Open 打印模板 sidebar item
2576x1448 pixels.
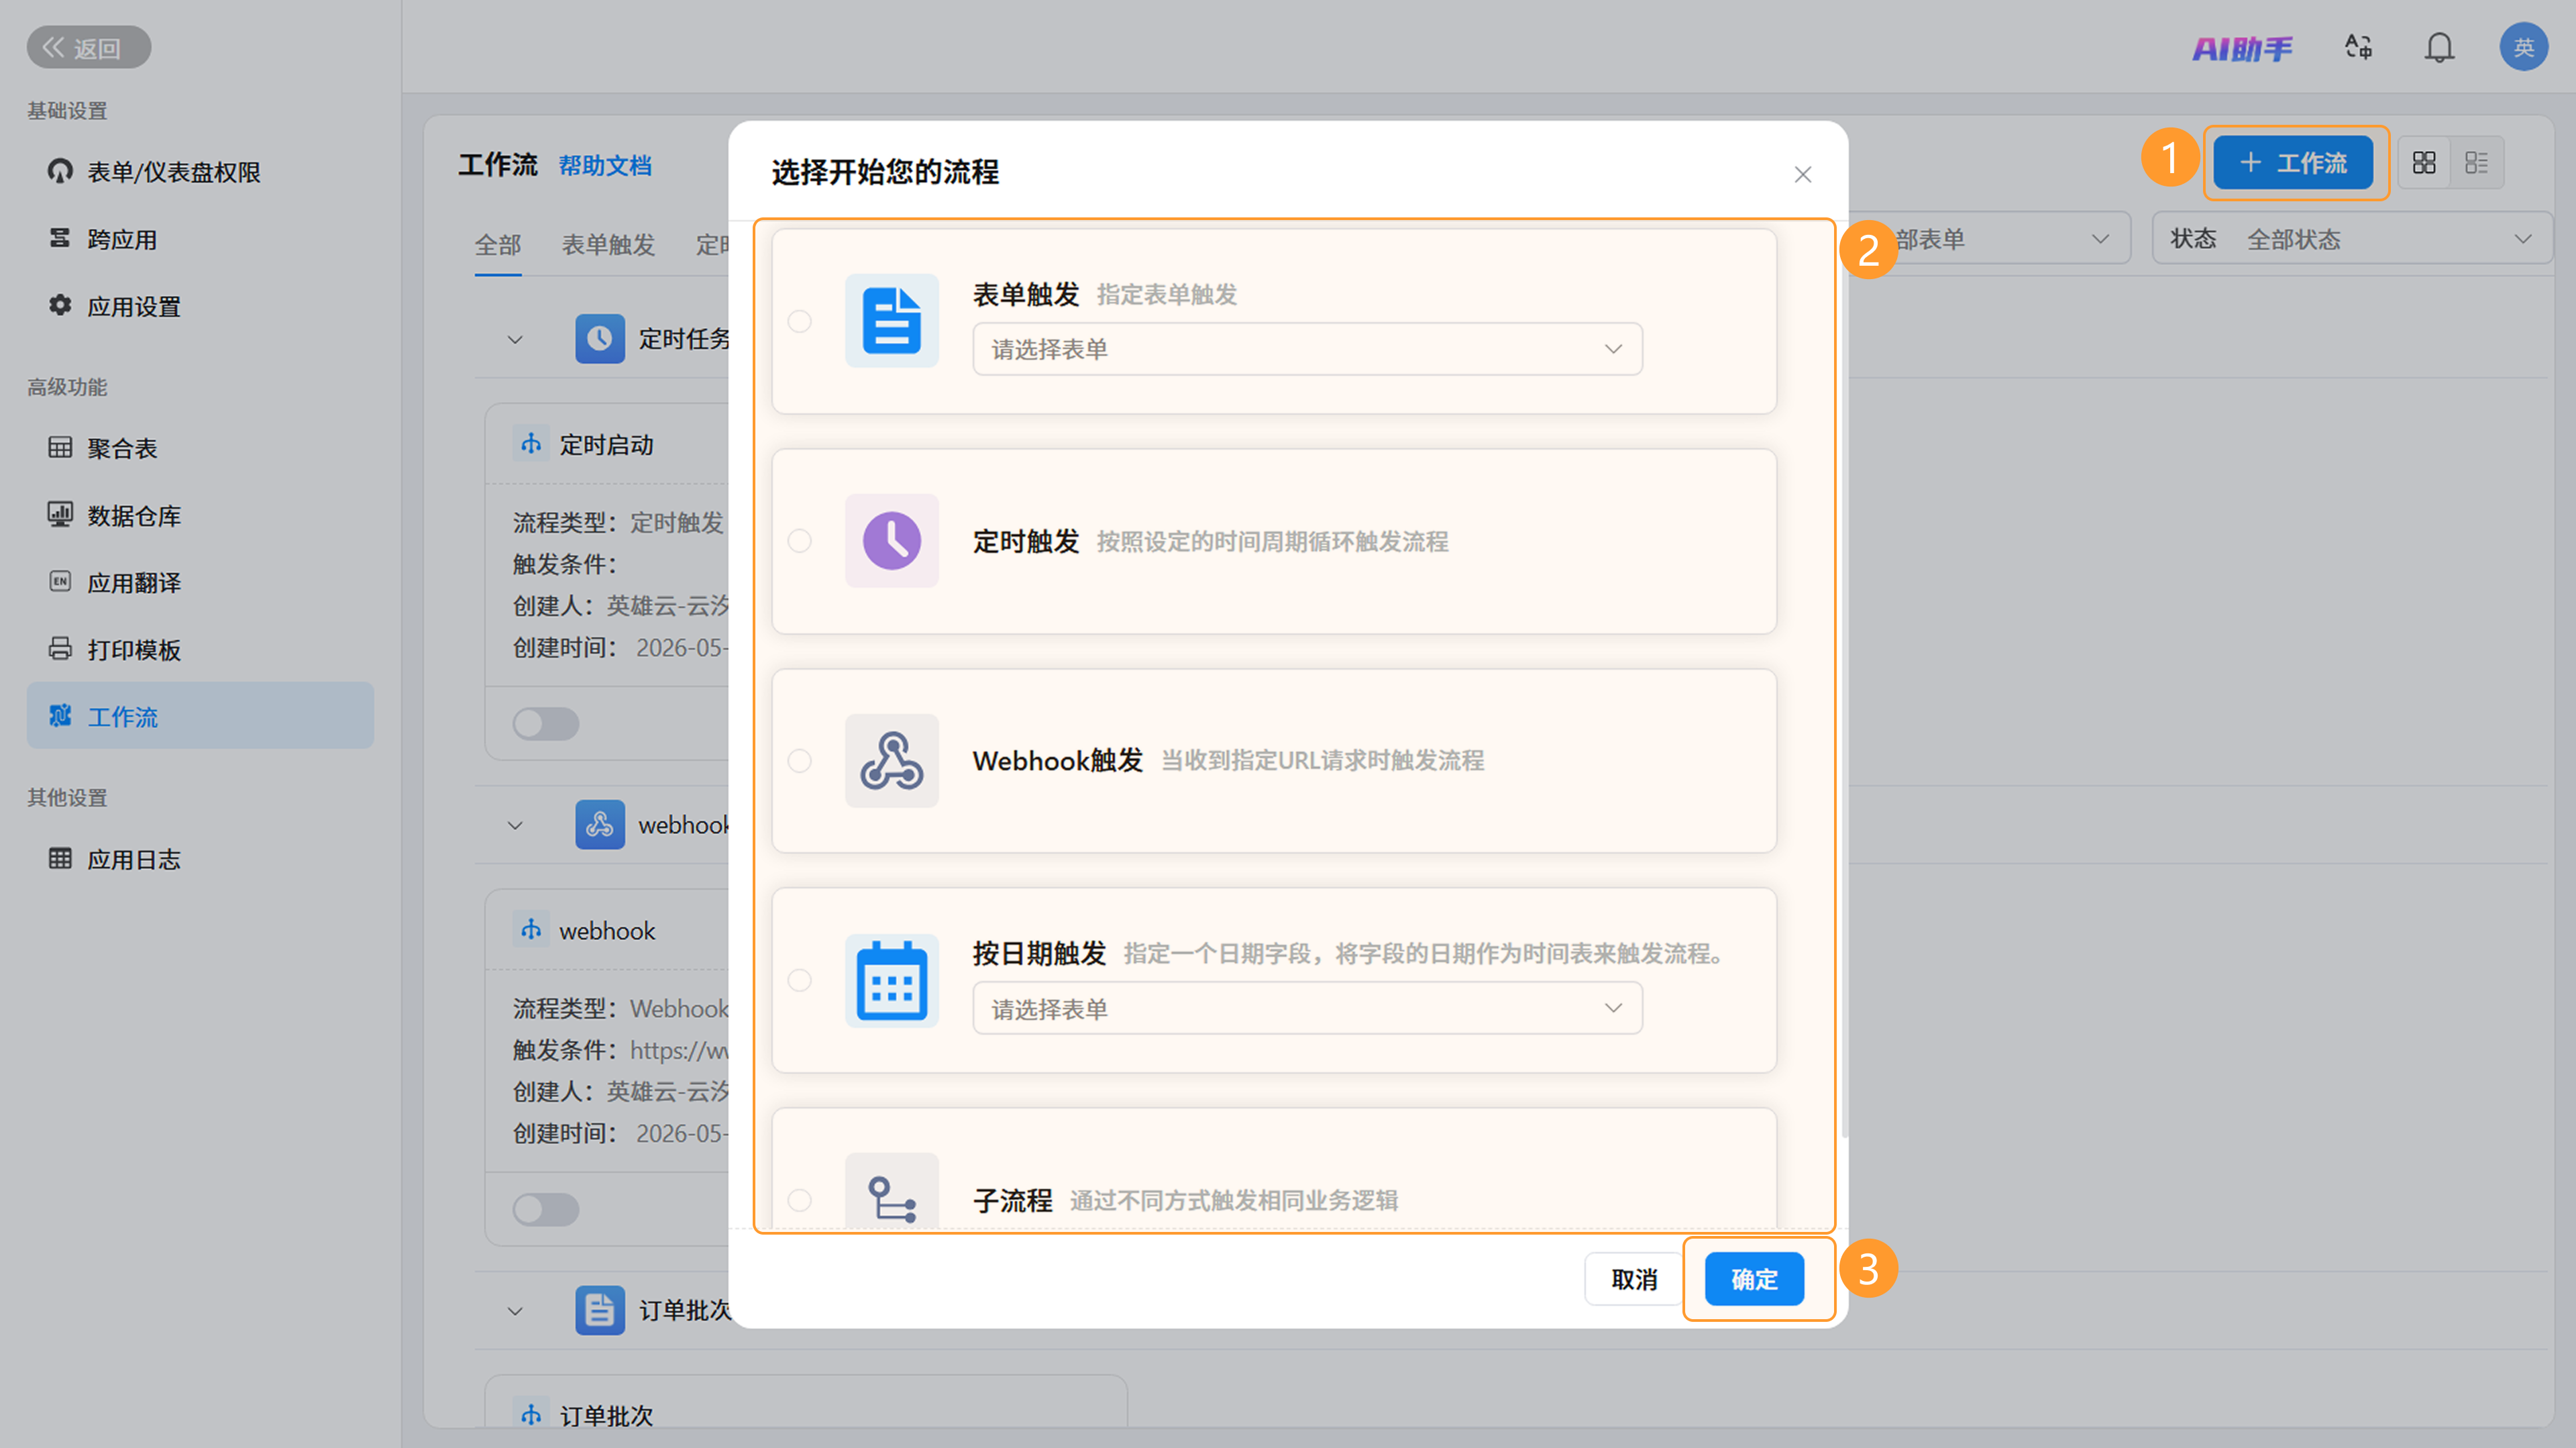[x=200, y=649]
